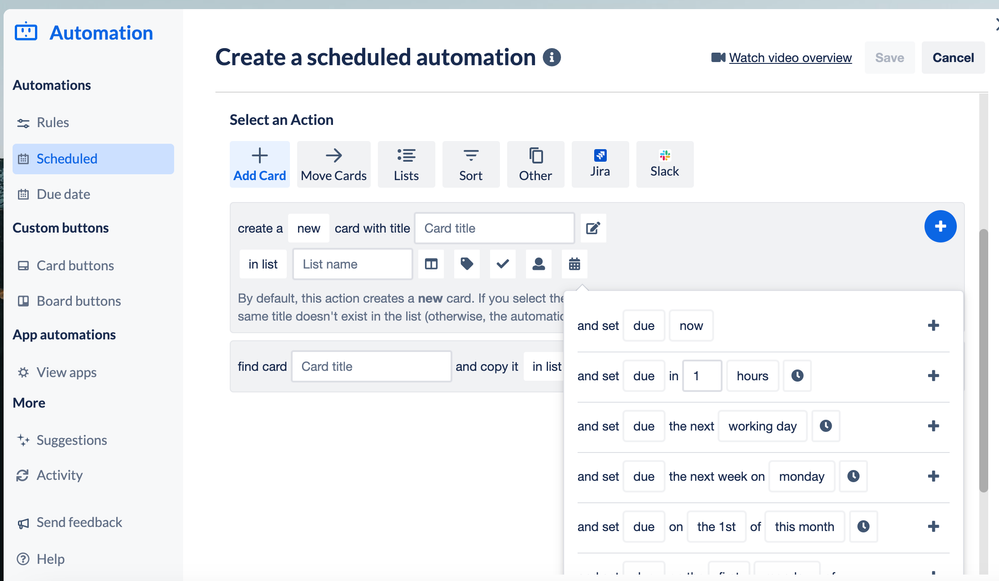This screenshot has height=581, width=999.
Task: Add the 'due now' option
Action: (x=933, y=326)
